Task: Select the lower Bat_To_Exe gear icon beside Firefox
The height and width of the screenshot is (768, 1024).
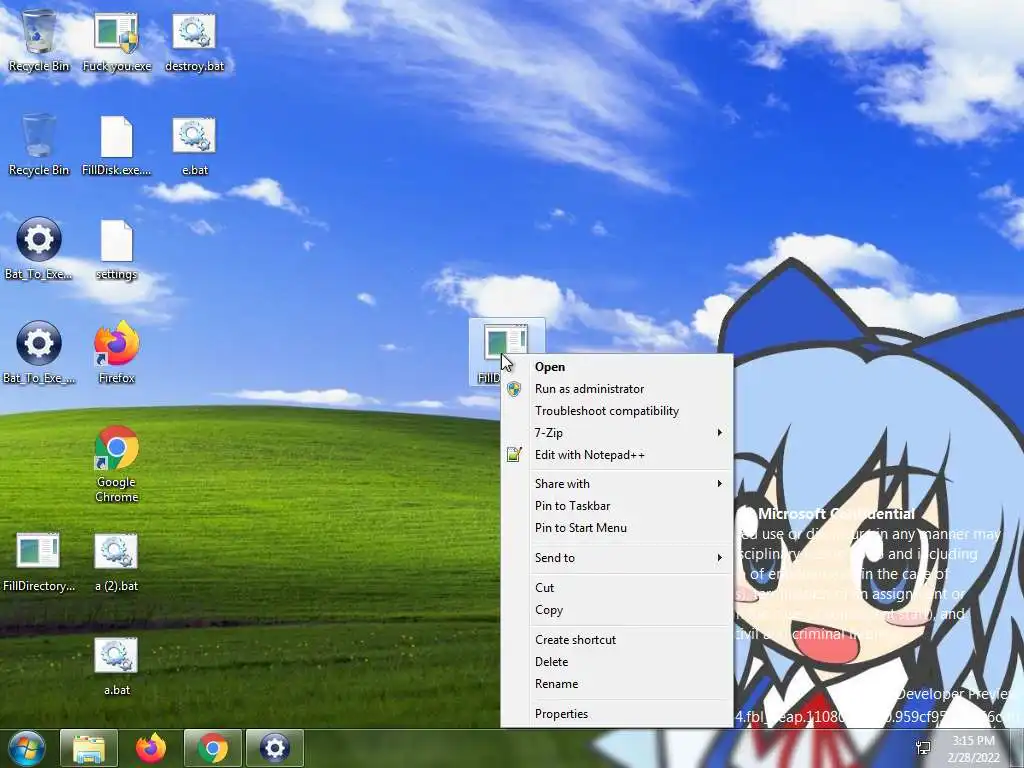Action: point(39,352)
